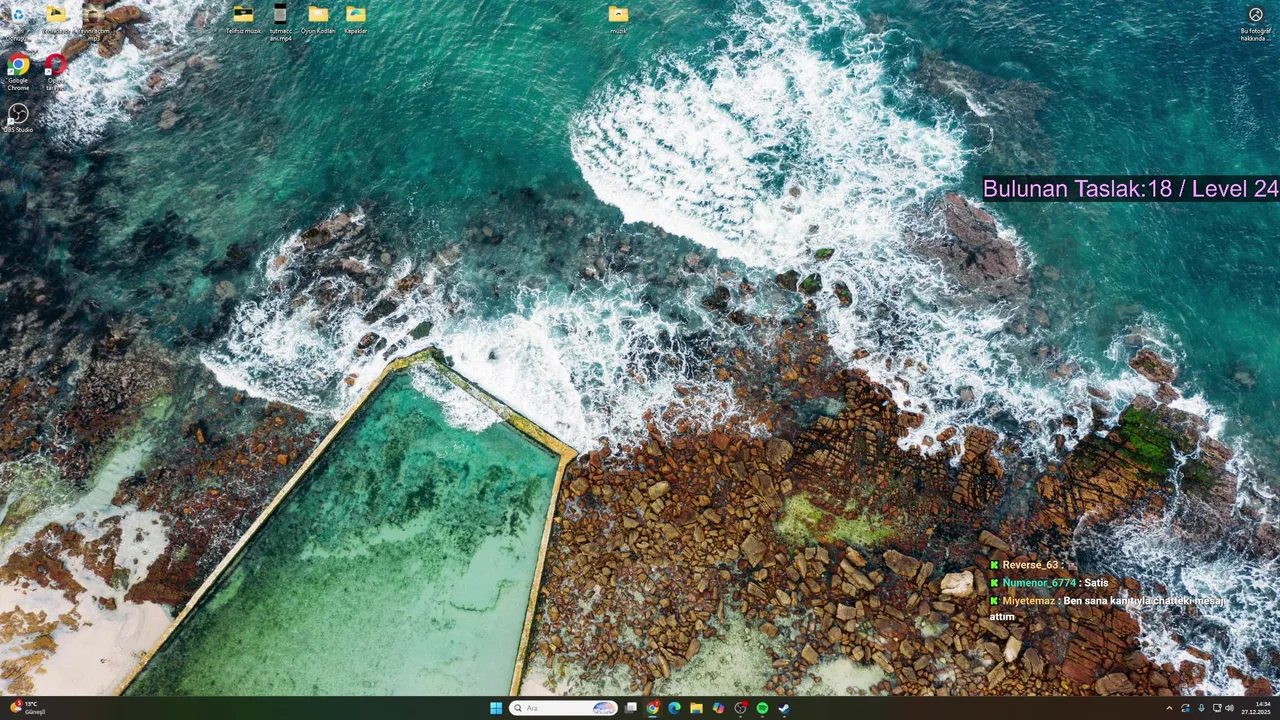Select the Kapaklar folder

(356, 20)
